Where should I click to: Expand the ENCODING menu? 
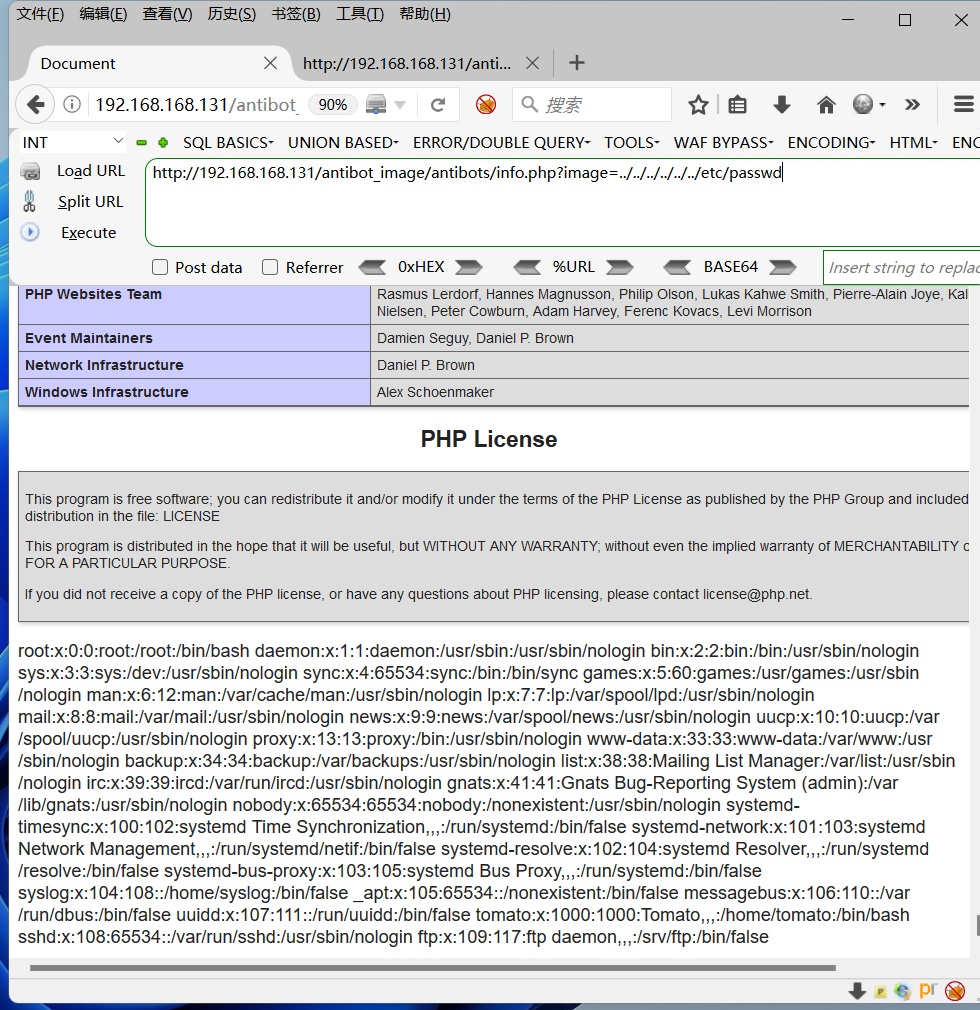coord(831,142)
